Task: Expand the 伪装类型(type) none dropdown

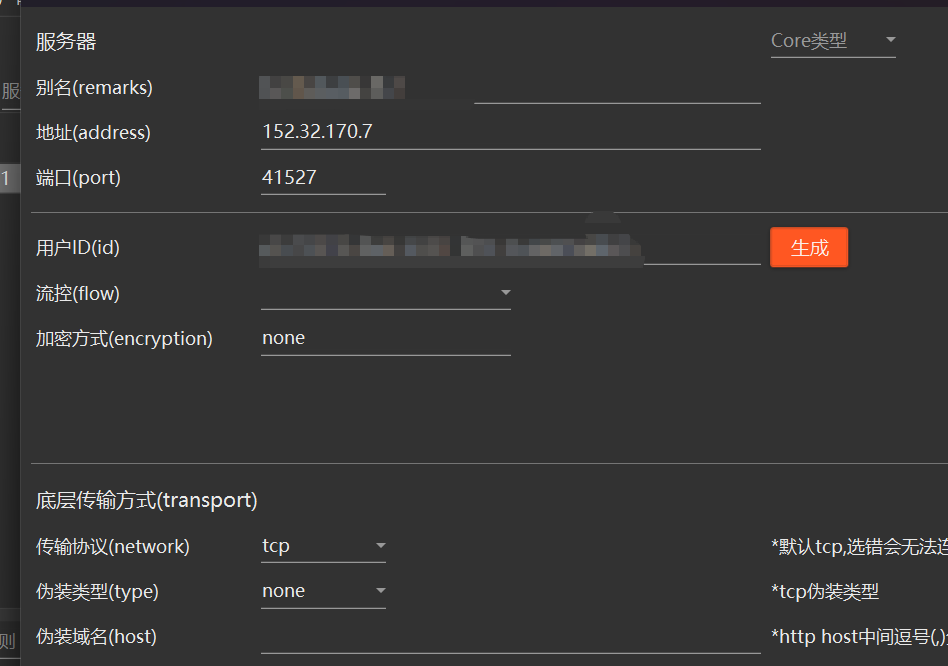Action: [323, 591]
